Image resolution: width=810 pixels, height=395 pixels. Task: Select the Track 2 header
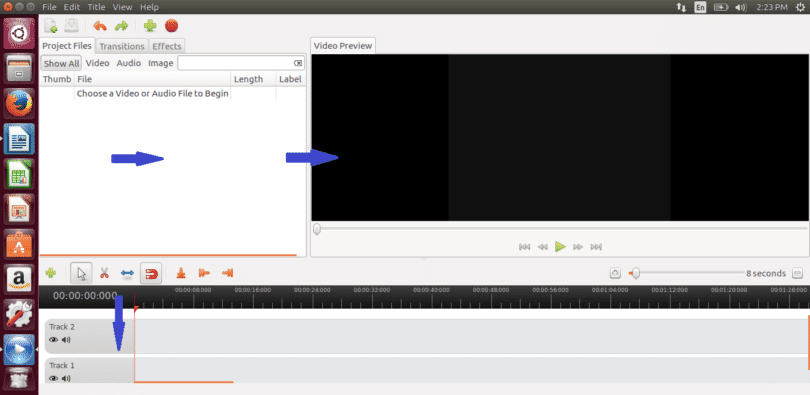coord(89,336)
